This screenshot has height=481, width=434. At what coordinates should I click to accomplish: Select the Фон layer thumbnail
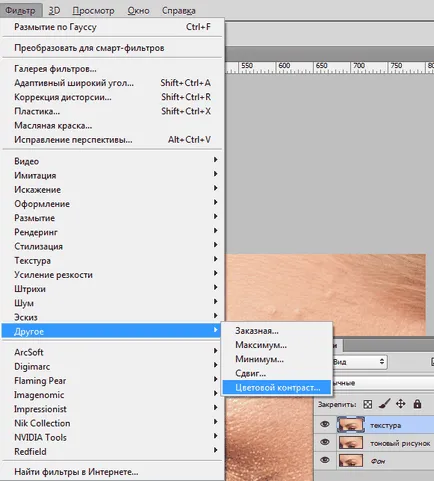click(351, 461)
